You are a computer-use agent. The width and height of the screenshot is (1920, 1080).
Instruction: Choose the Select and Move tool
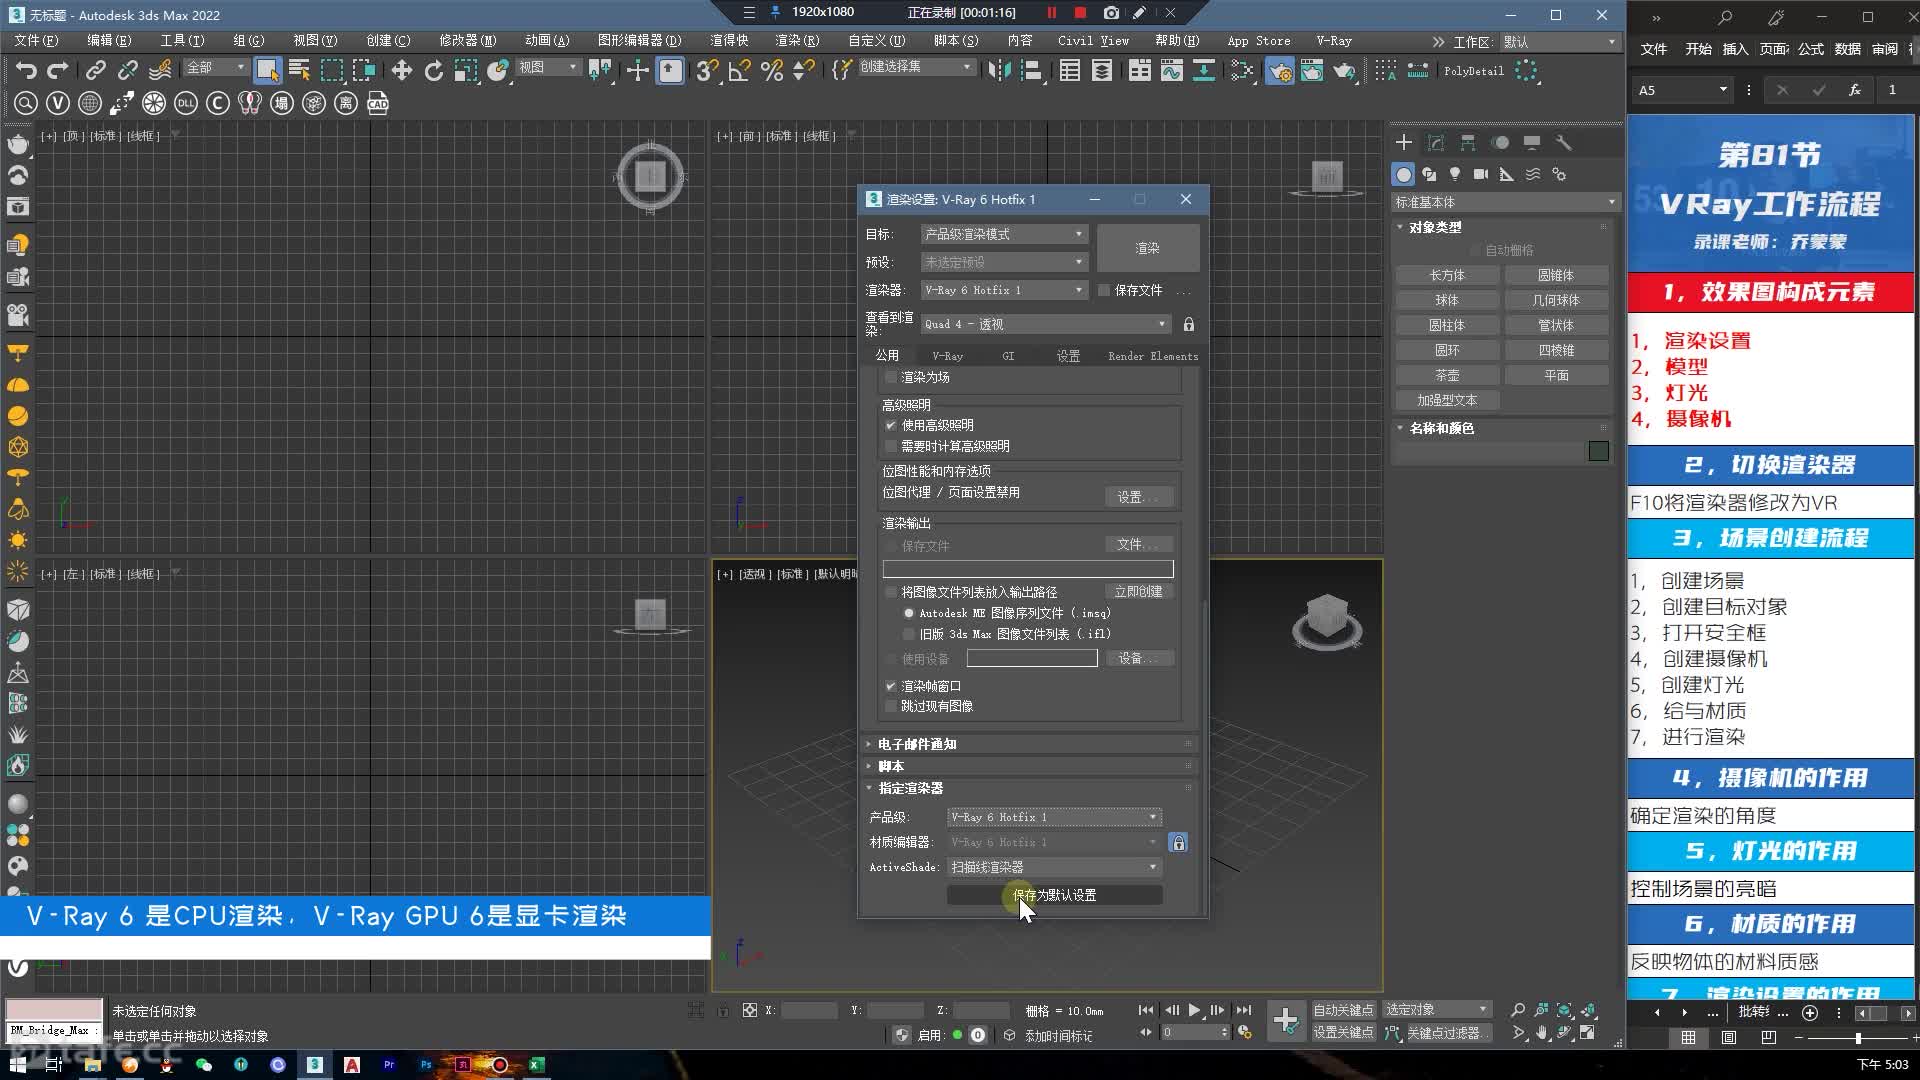[x=401, y=70]
